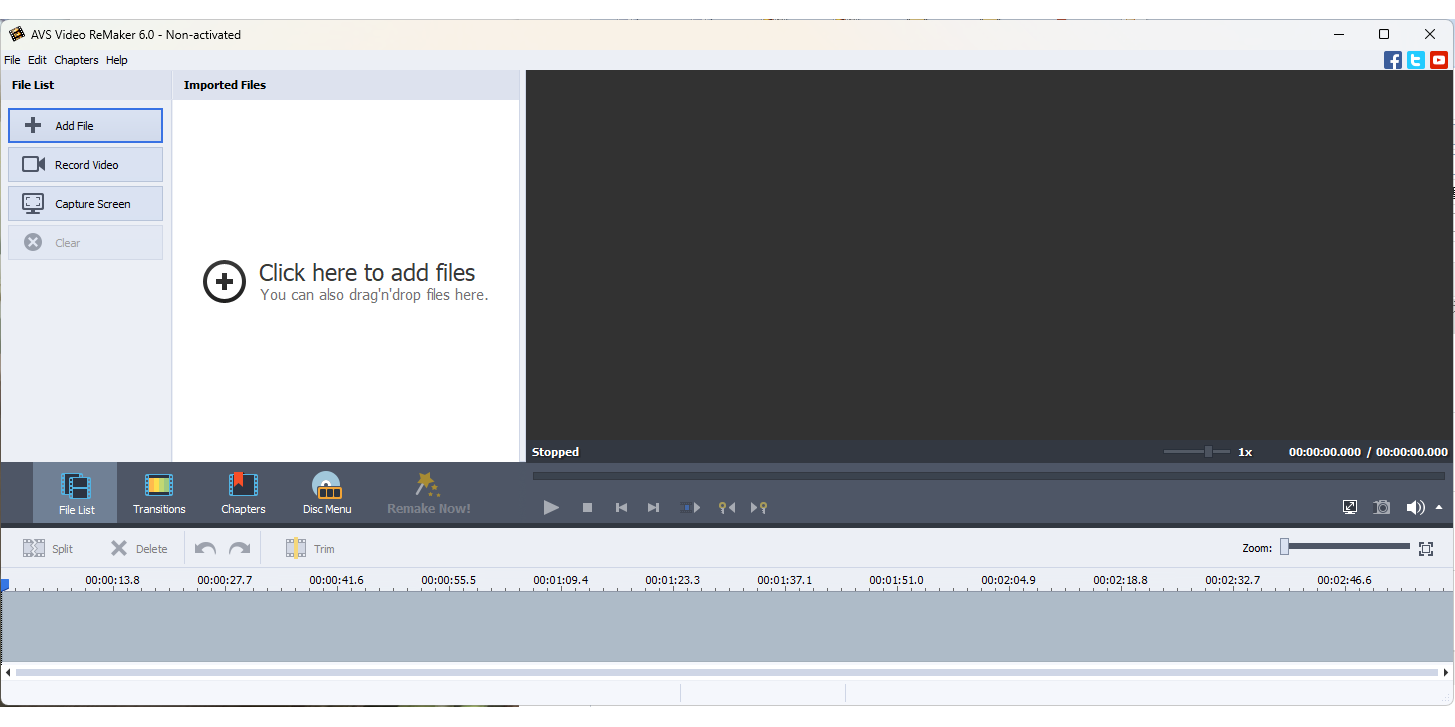Image resolution: width=1455 pixels, height=727 pixels.
Task: Click the Imported Files header
Action: pyautogui.click(x=225, y=85)
